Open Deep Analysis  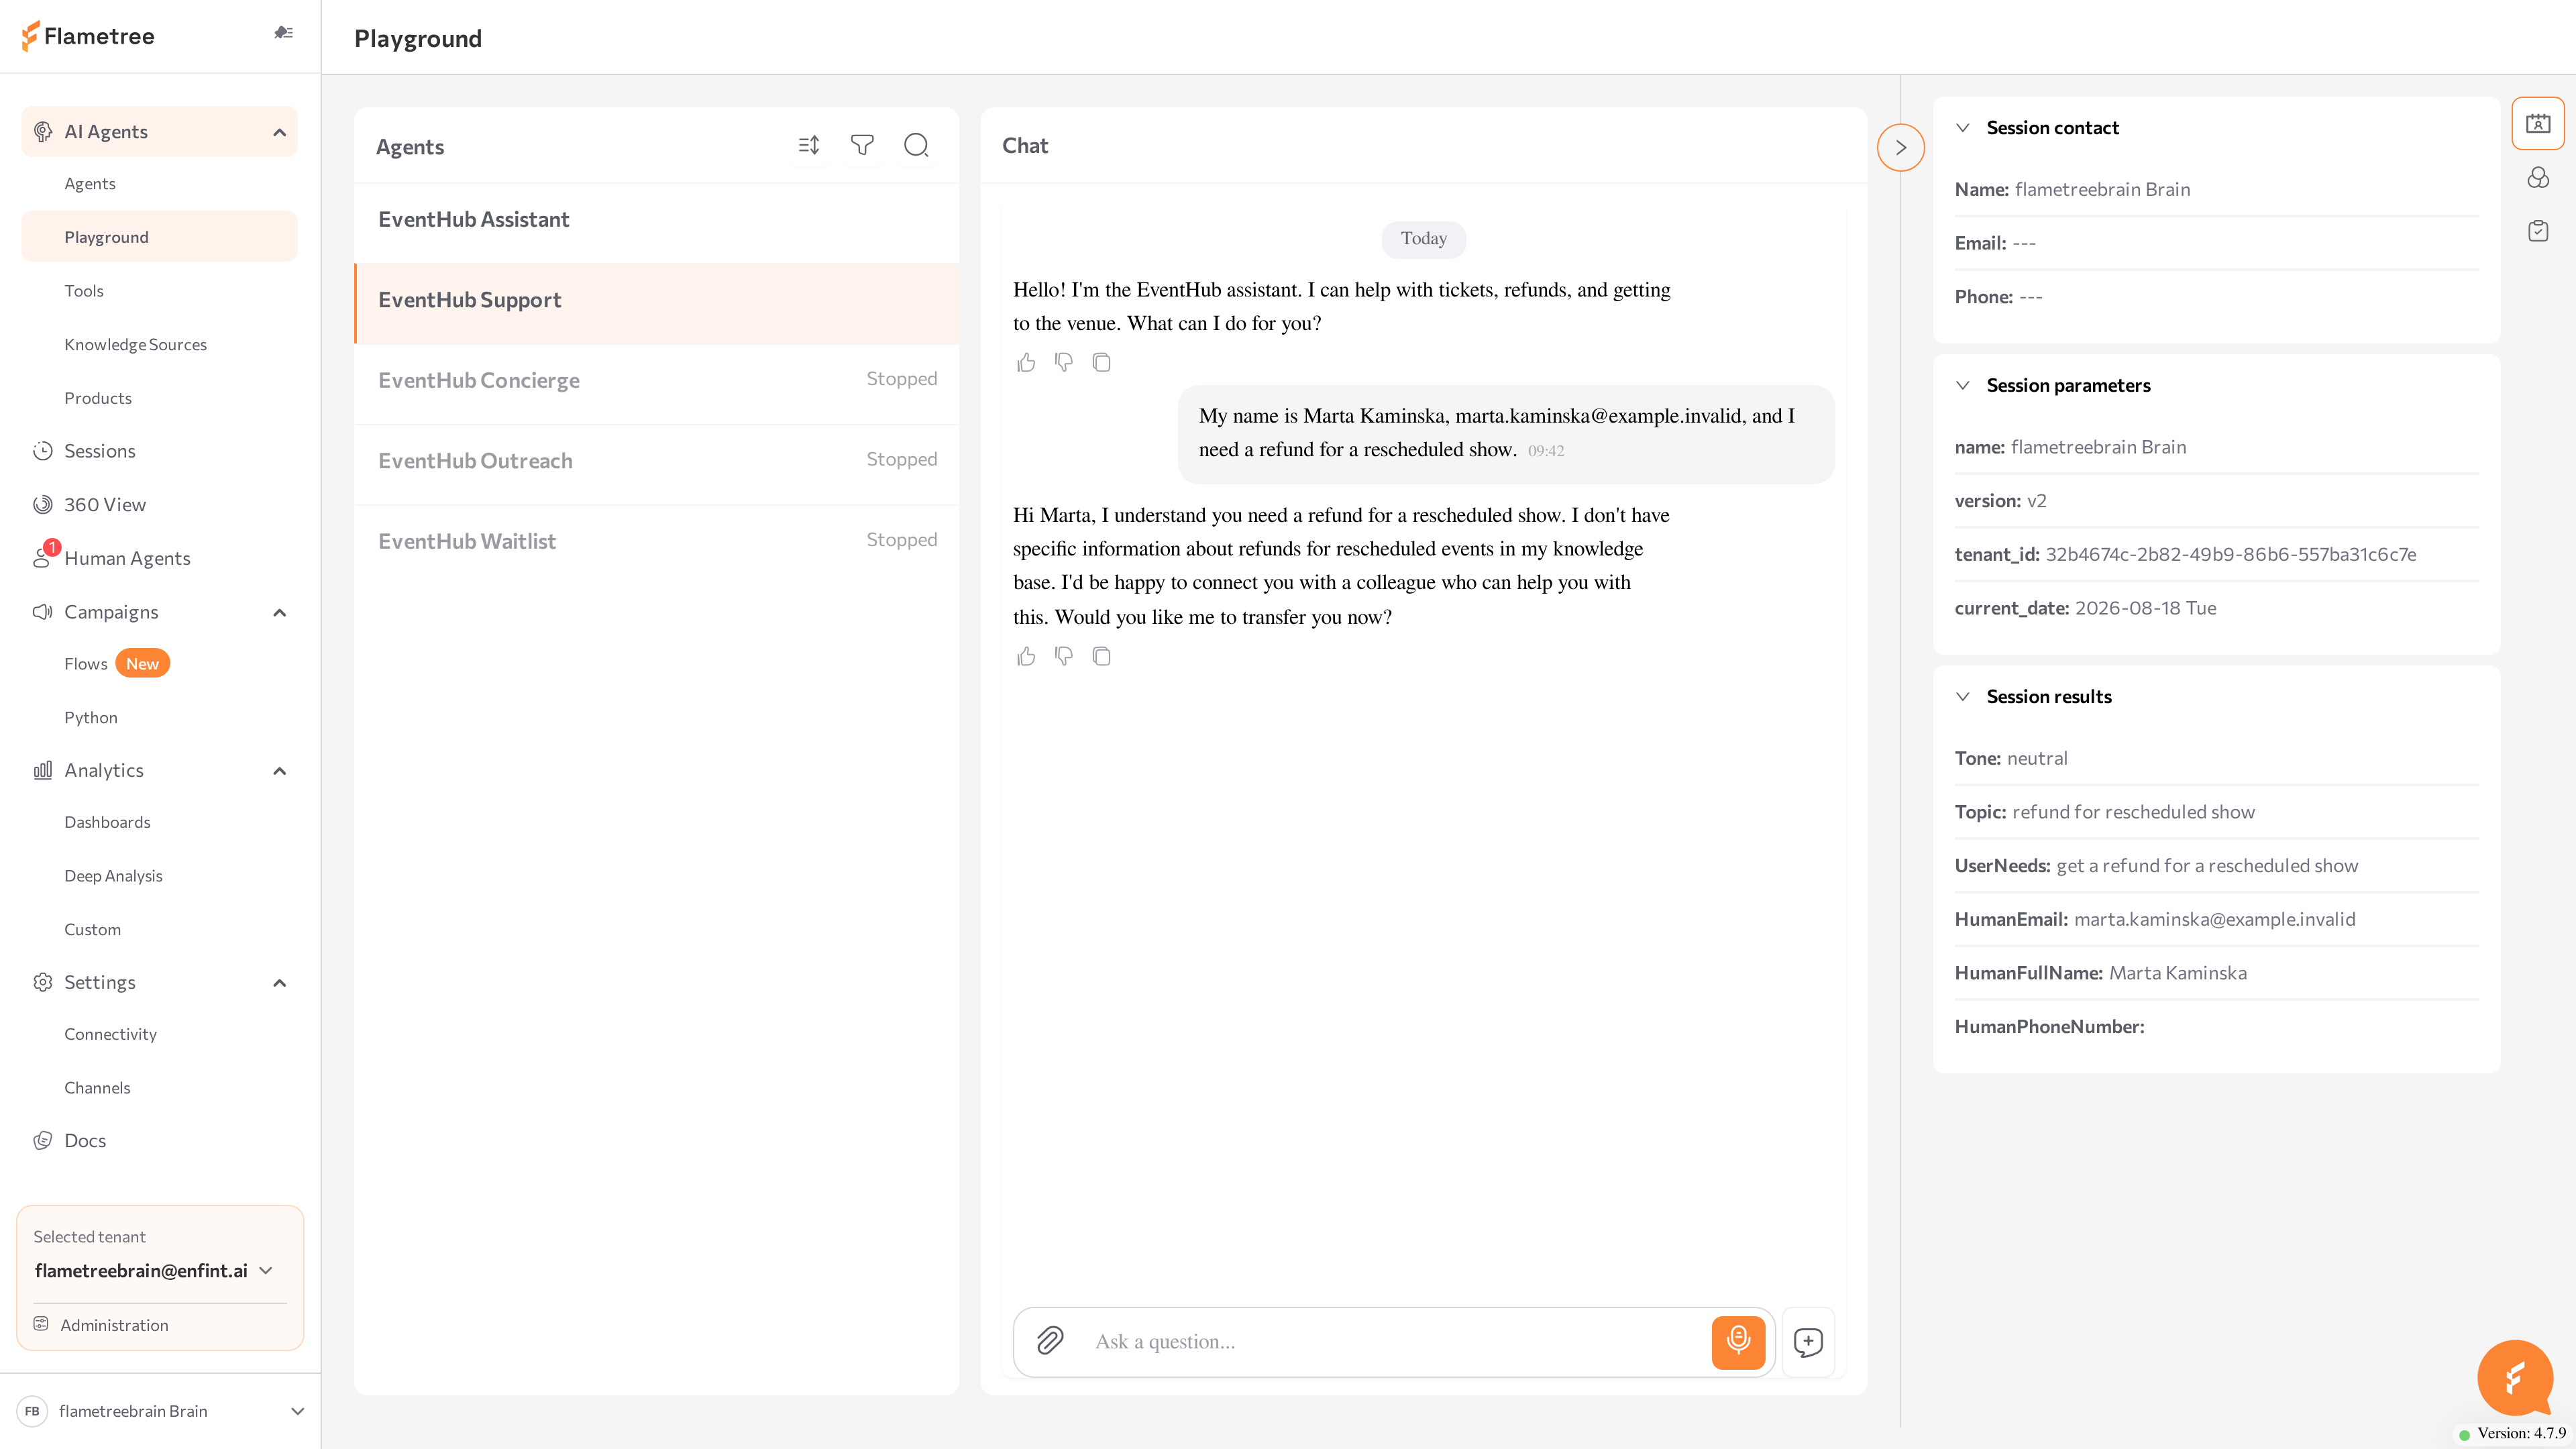113,876
